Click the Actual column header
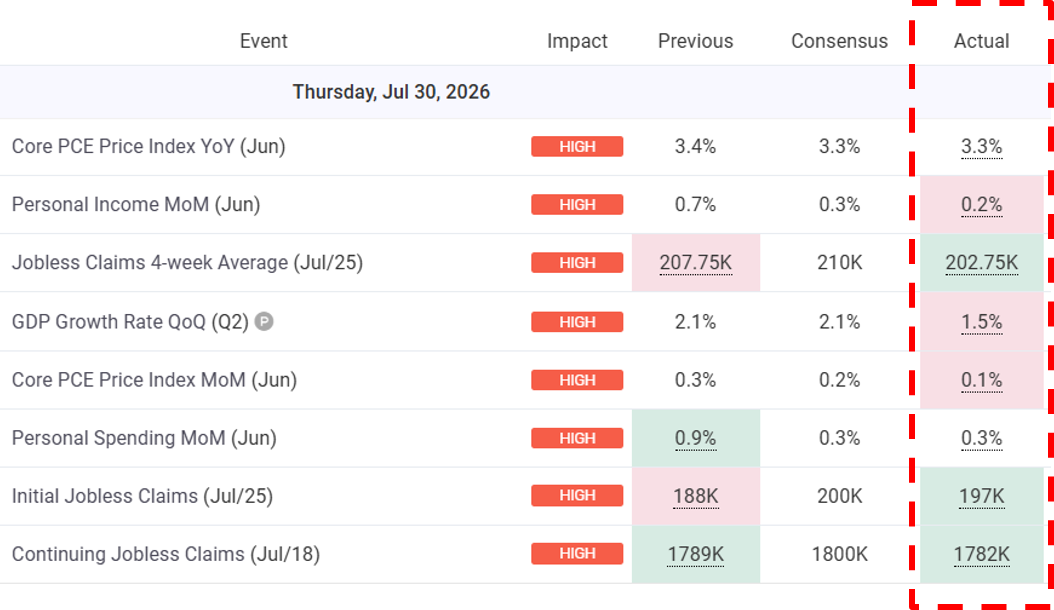This screenshot has height=610, width=1054. [x=981, y=41]
